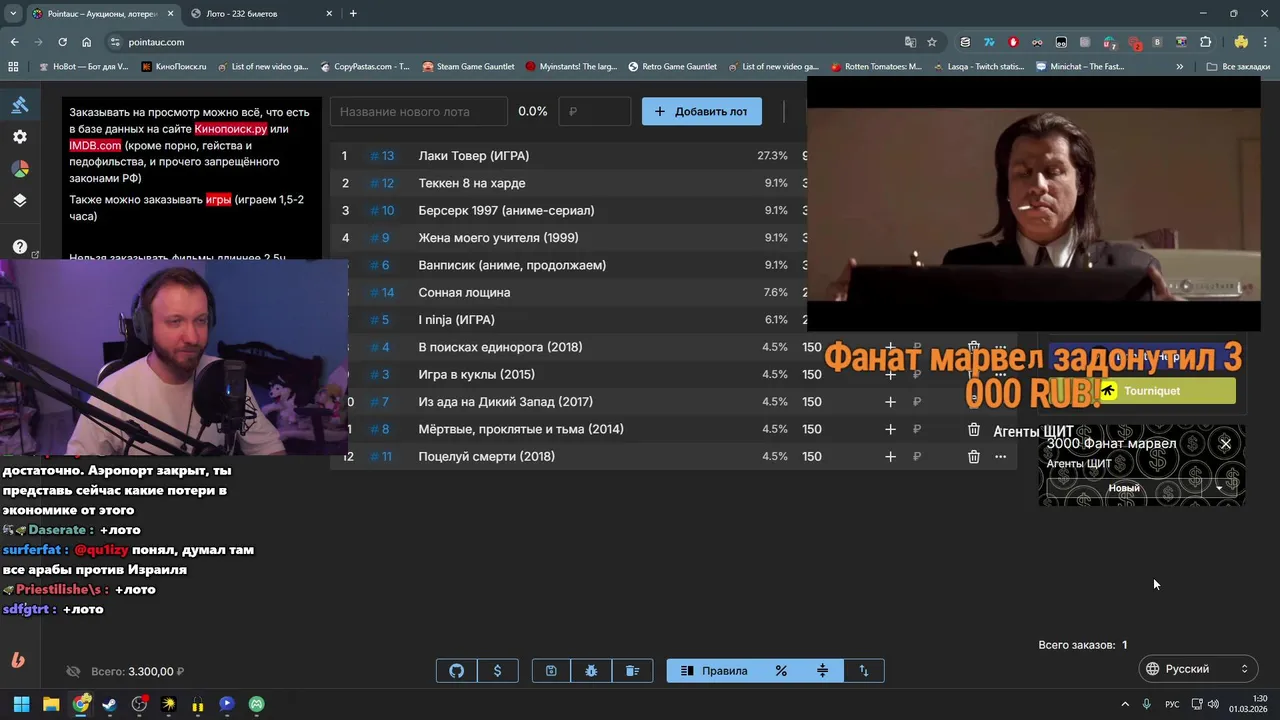Click lot id #13 of Лаки Товер

[382, 156]
